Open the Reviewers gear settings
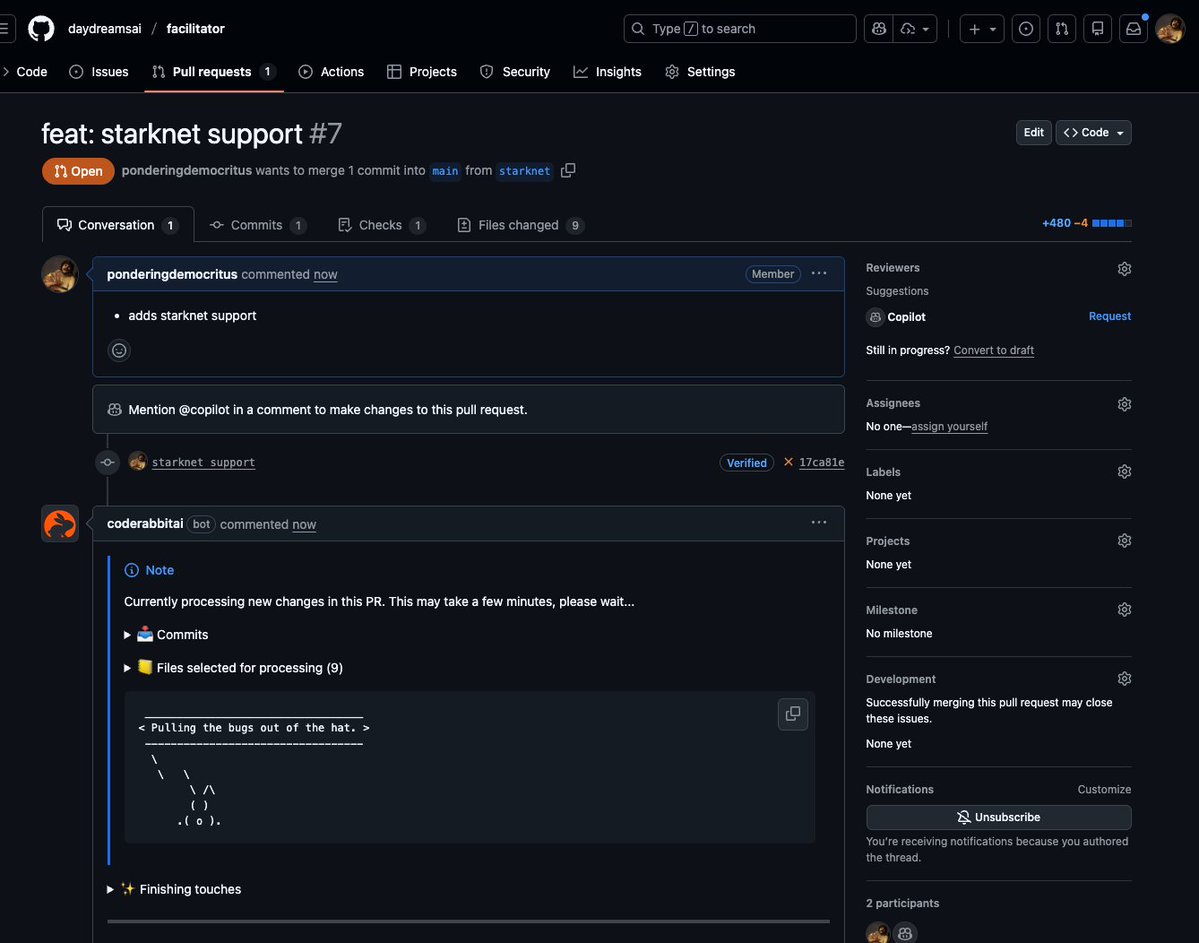 point(1124,268)
